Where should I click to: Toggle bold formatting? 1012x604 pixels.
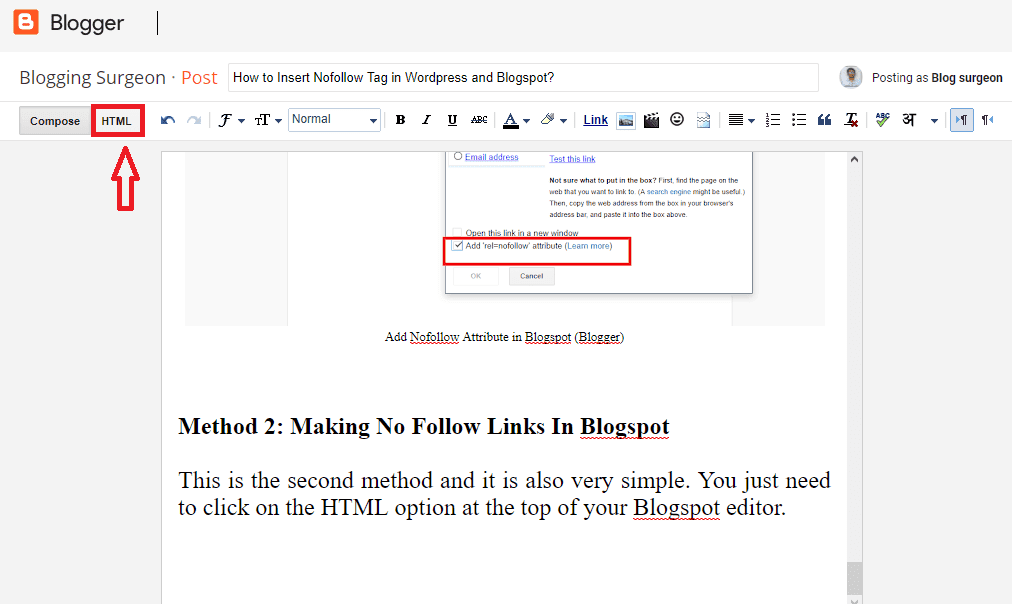pyautogui.click(x=400, y=120)
